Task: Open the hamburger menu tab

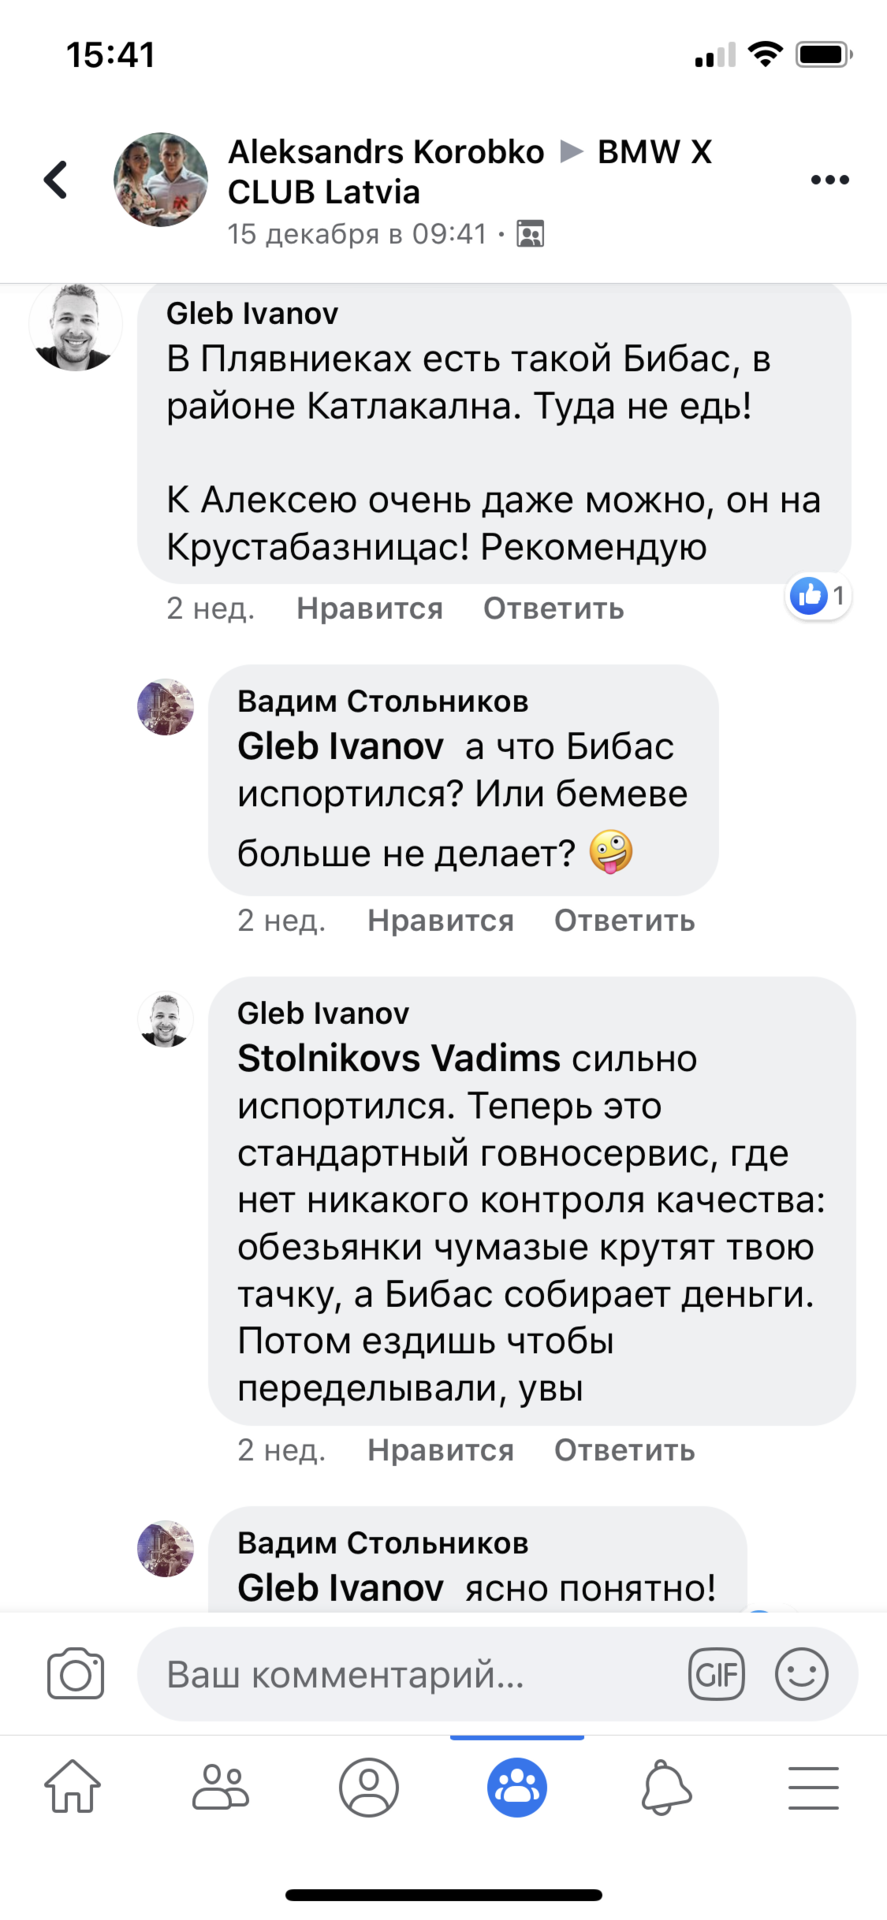Action: (x=813, y=1788)
